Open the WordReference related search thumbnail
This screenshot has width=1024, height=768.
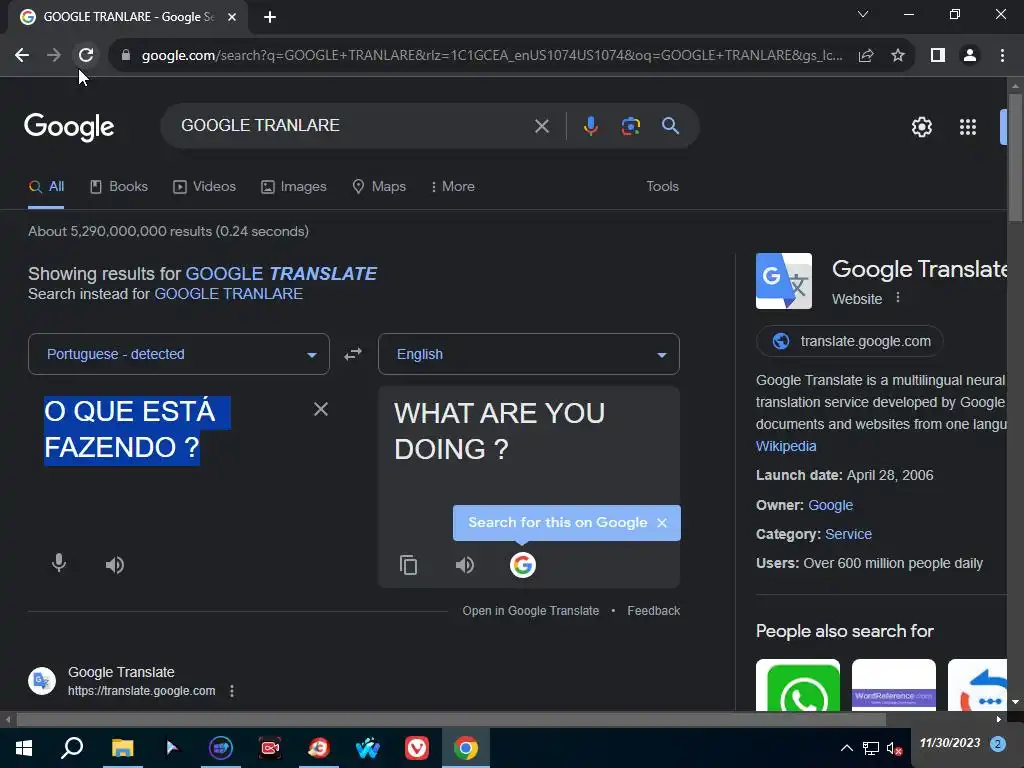(x=893, y=686)
